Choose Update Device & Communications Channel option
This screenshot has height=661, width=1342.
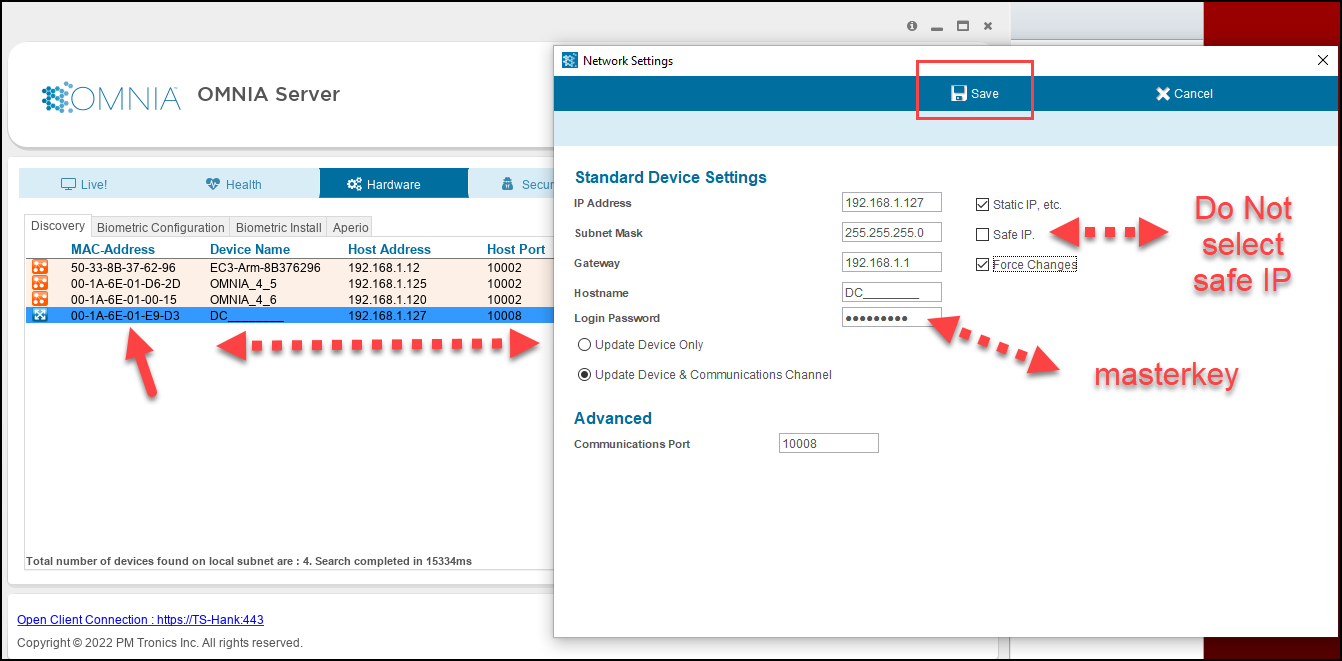coord(585,375)
